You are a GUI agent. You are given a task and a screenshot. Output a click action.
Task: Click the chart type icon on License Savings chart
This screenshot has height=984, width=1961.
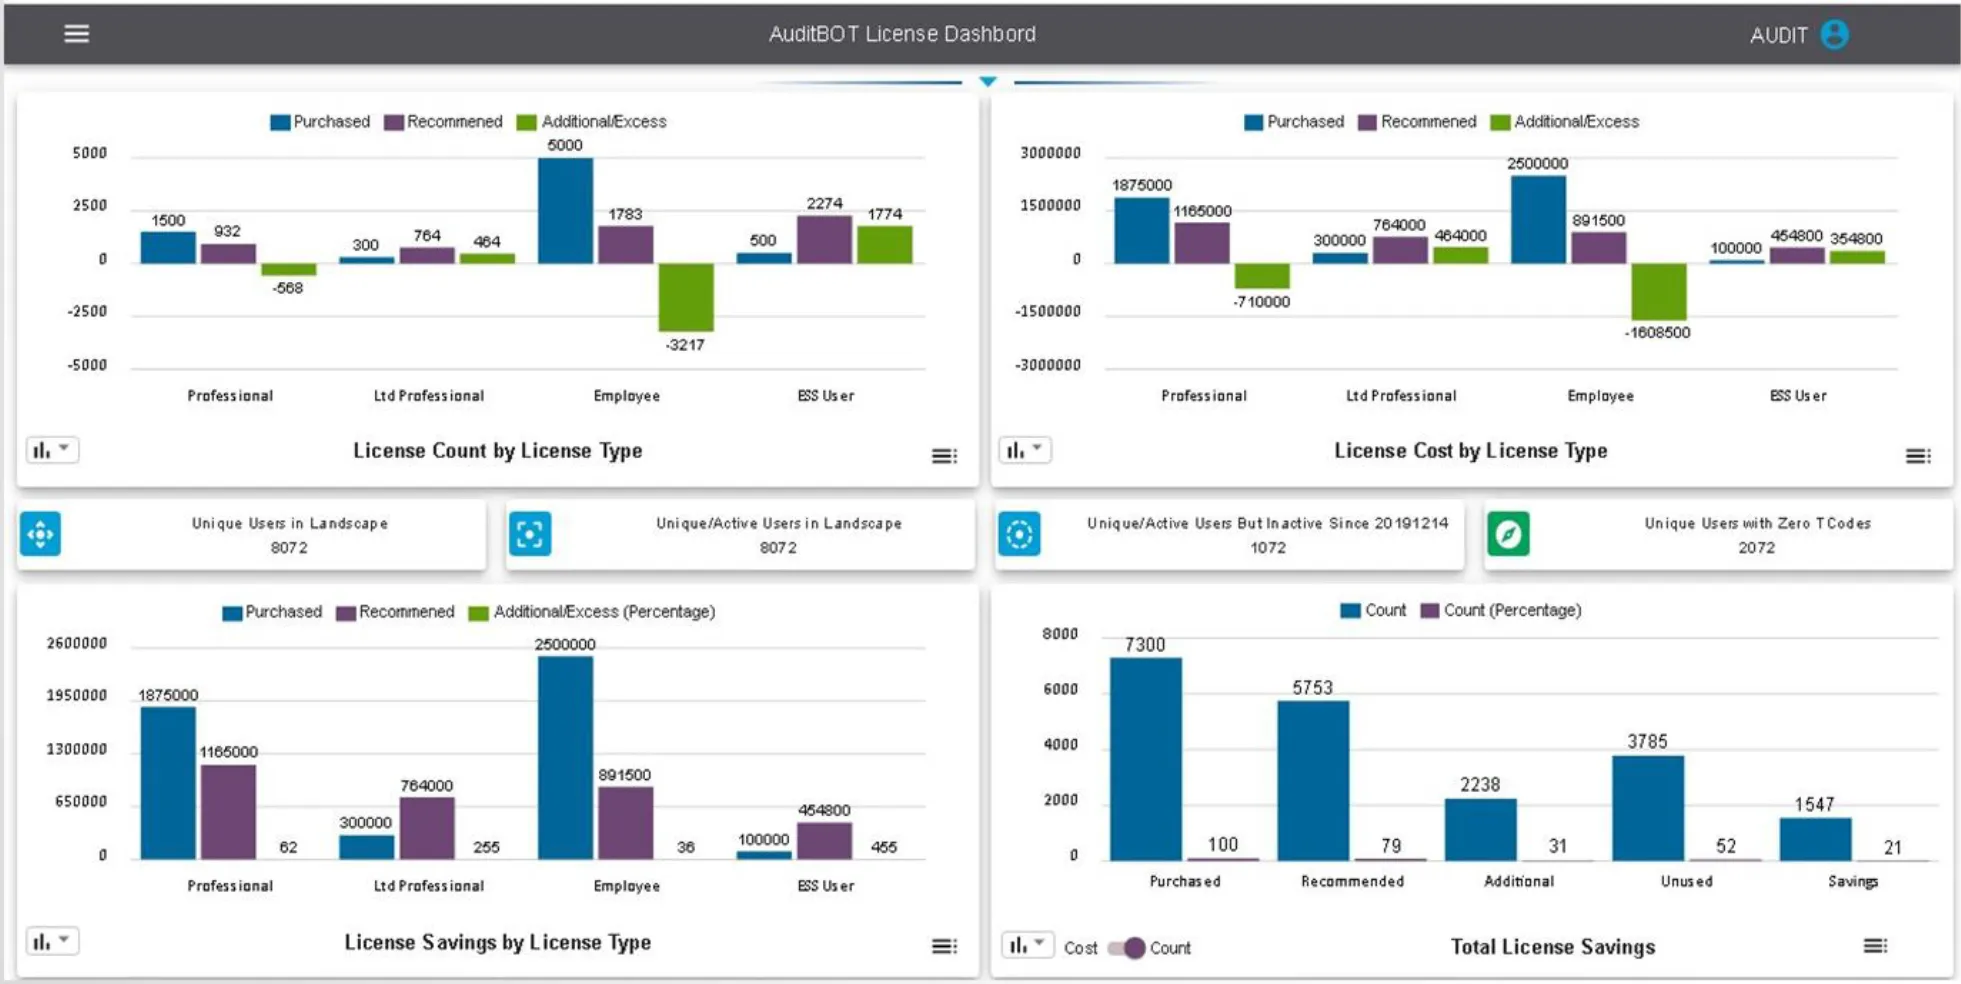pyautogui.click(x=51, y=940)
